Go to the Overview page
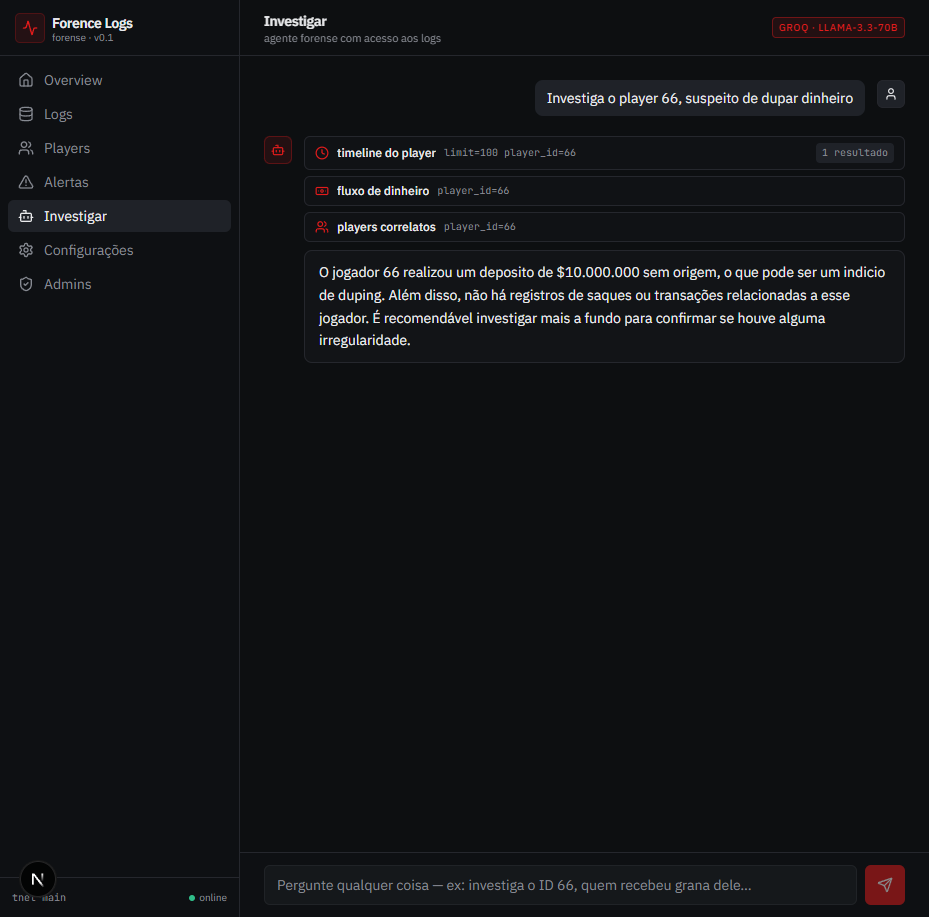 [x=120, y=80]
